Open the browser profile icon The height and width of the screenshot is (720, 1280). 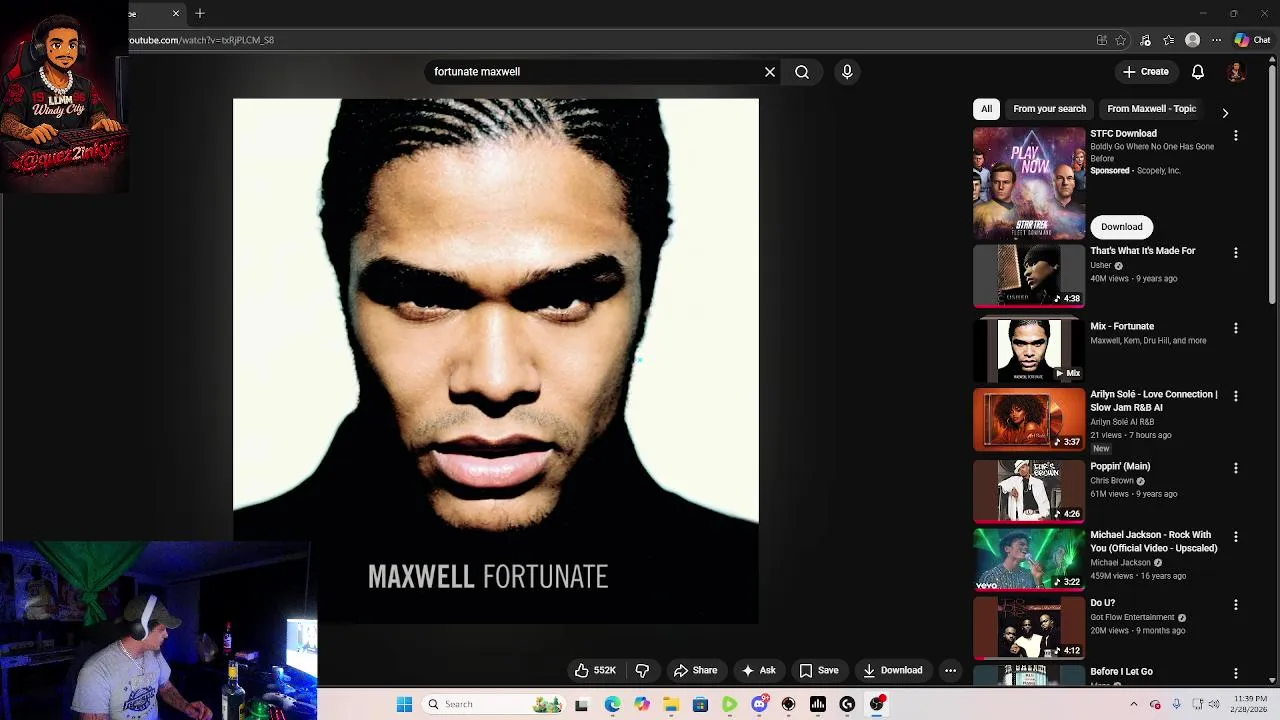(1192, 40)
